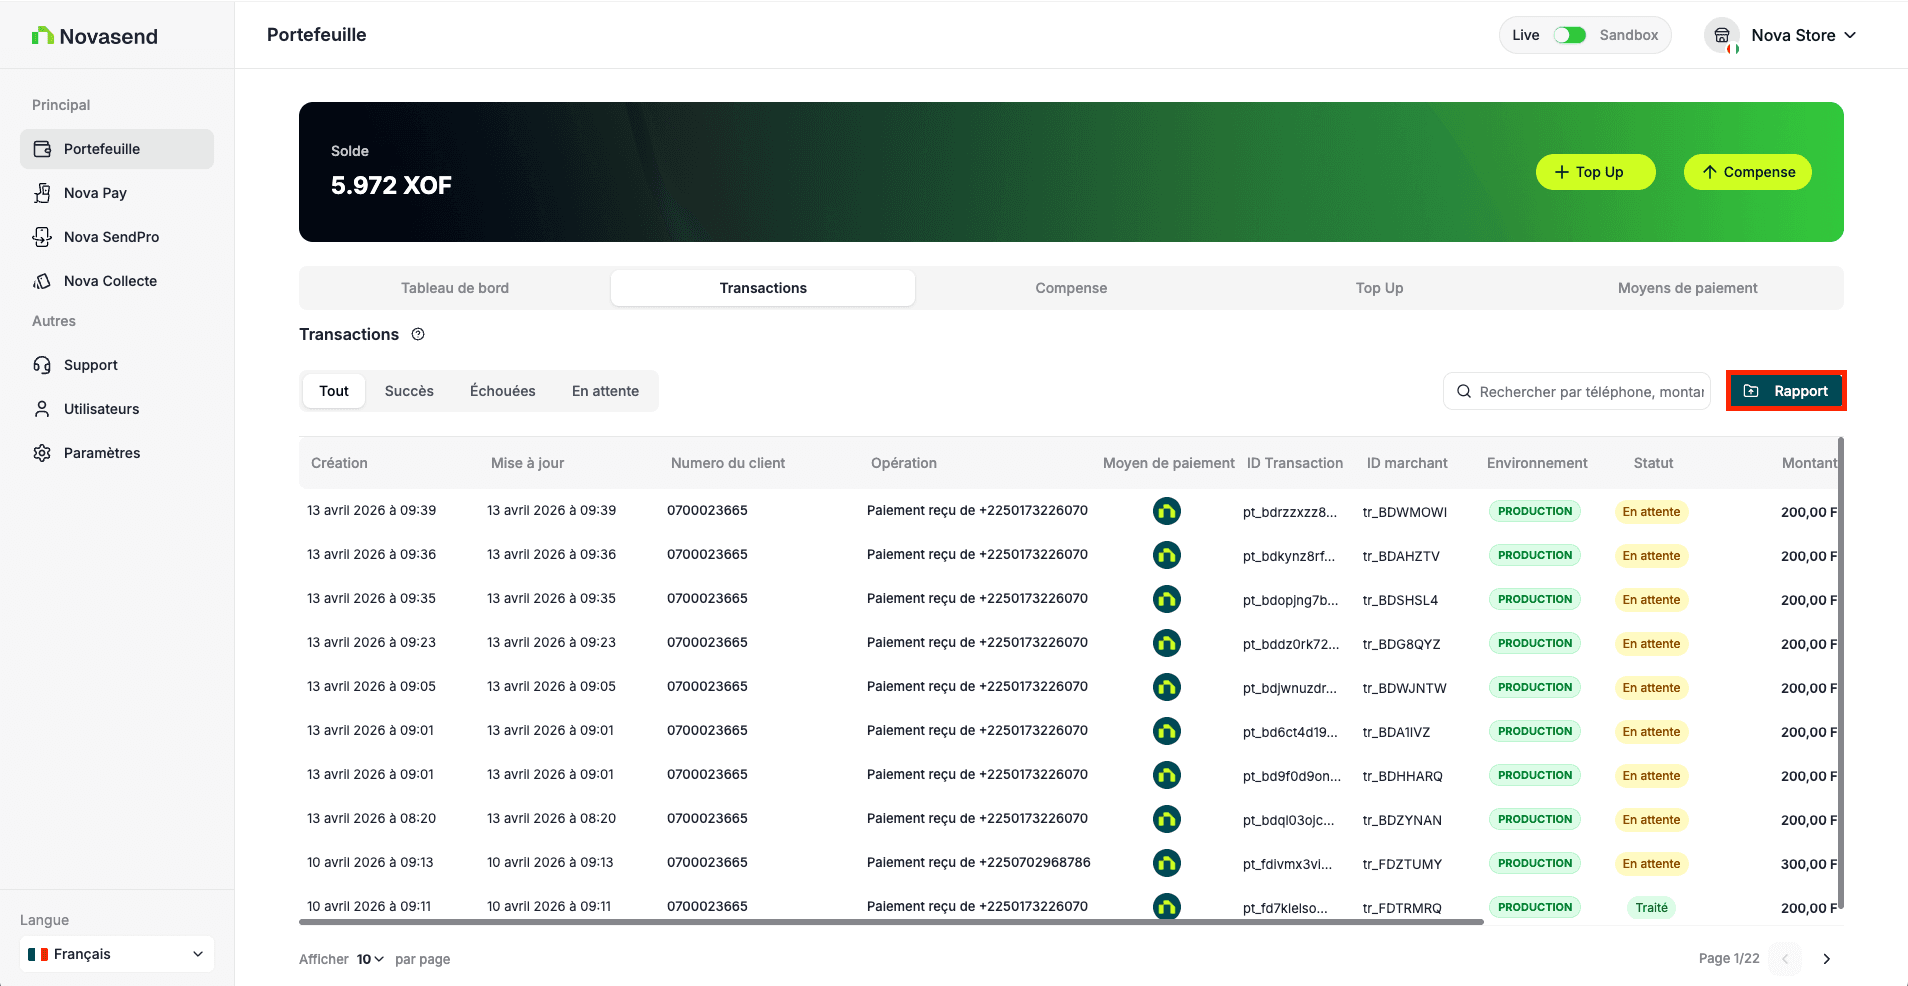
Task: Click payment method icon for tr_BDWMOWI row
Action: pyautogui.click(x=1166, y=511)
